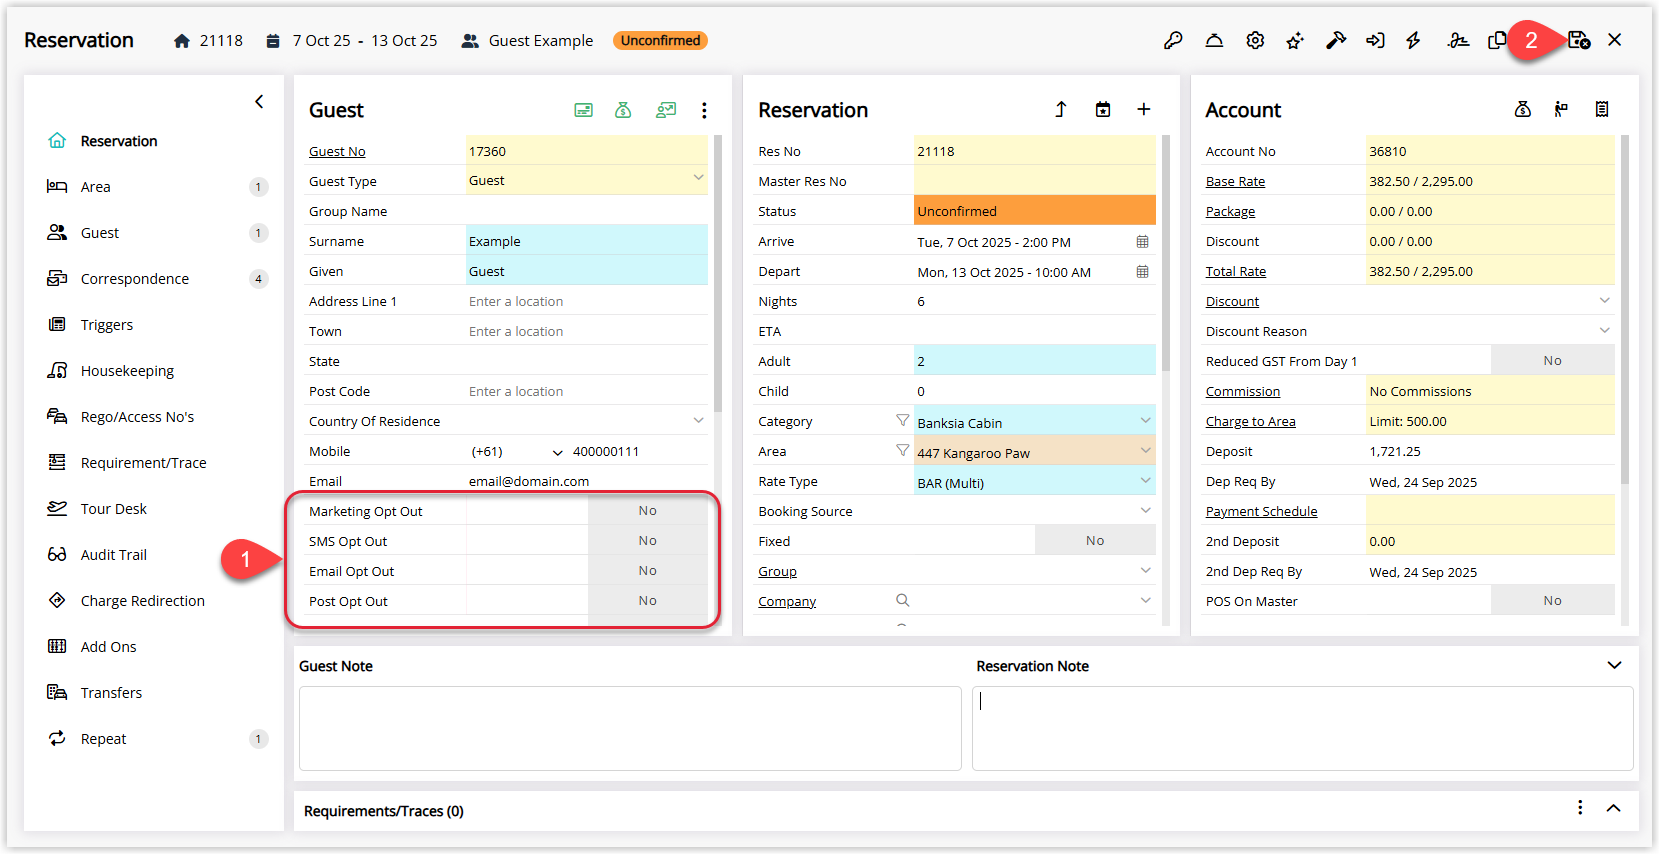Screen dimensions: 1660x855
Task: Click the Total Rate link
Action: [1236, 272]
